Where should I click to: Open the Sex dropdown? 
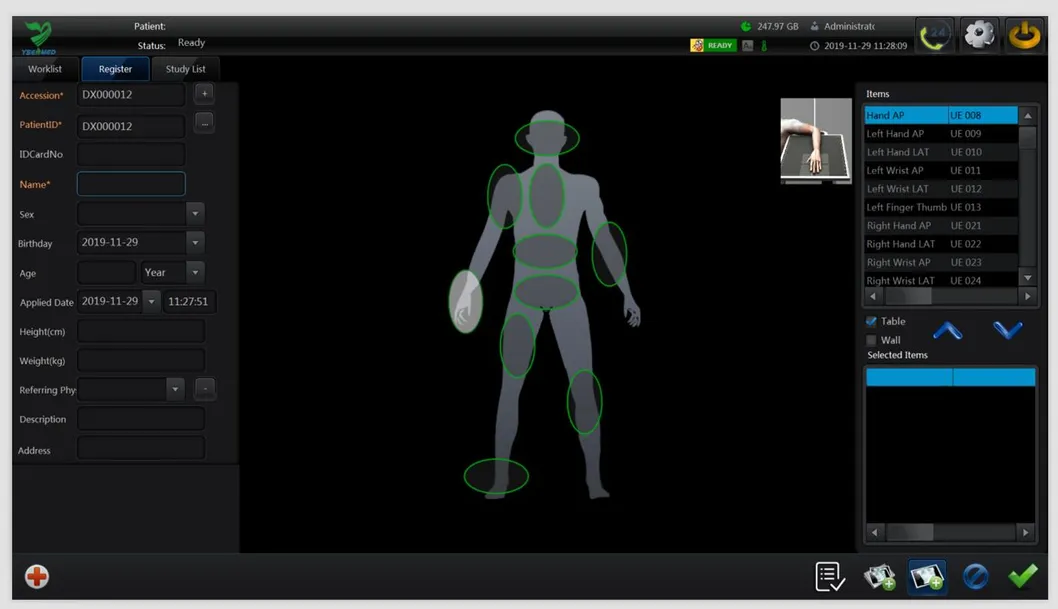[x=195, y=213]
